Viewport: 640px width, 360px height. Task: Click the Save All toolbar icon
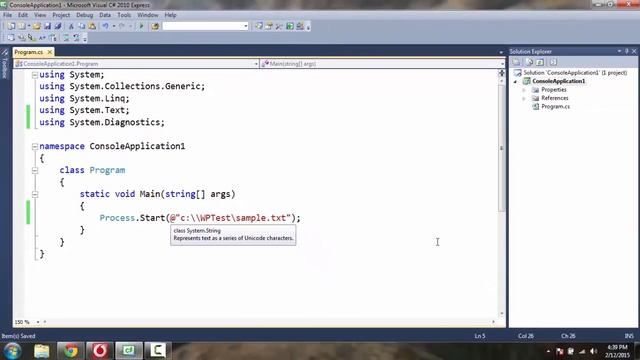pyautogui.click(x=58, y=26)
